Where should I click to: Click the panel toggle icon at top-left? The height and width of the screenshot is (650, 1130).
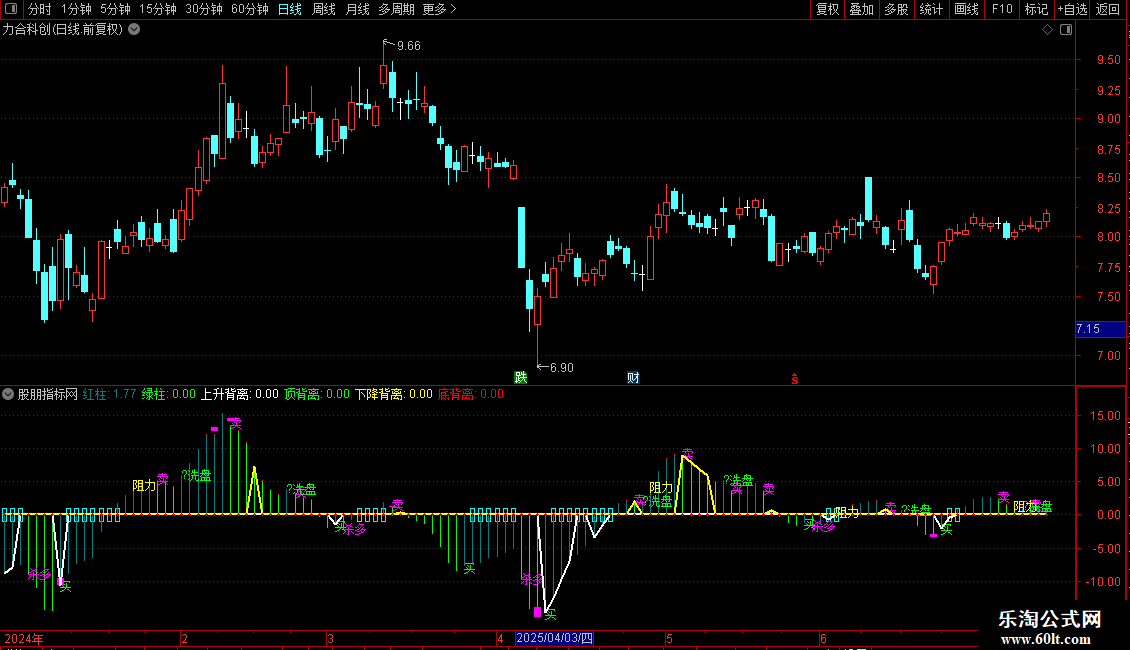tap(11, 9)
